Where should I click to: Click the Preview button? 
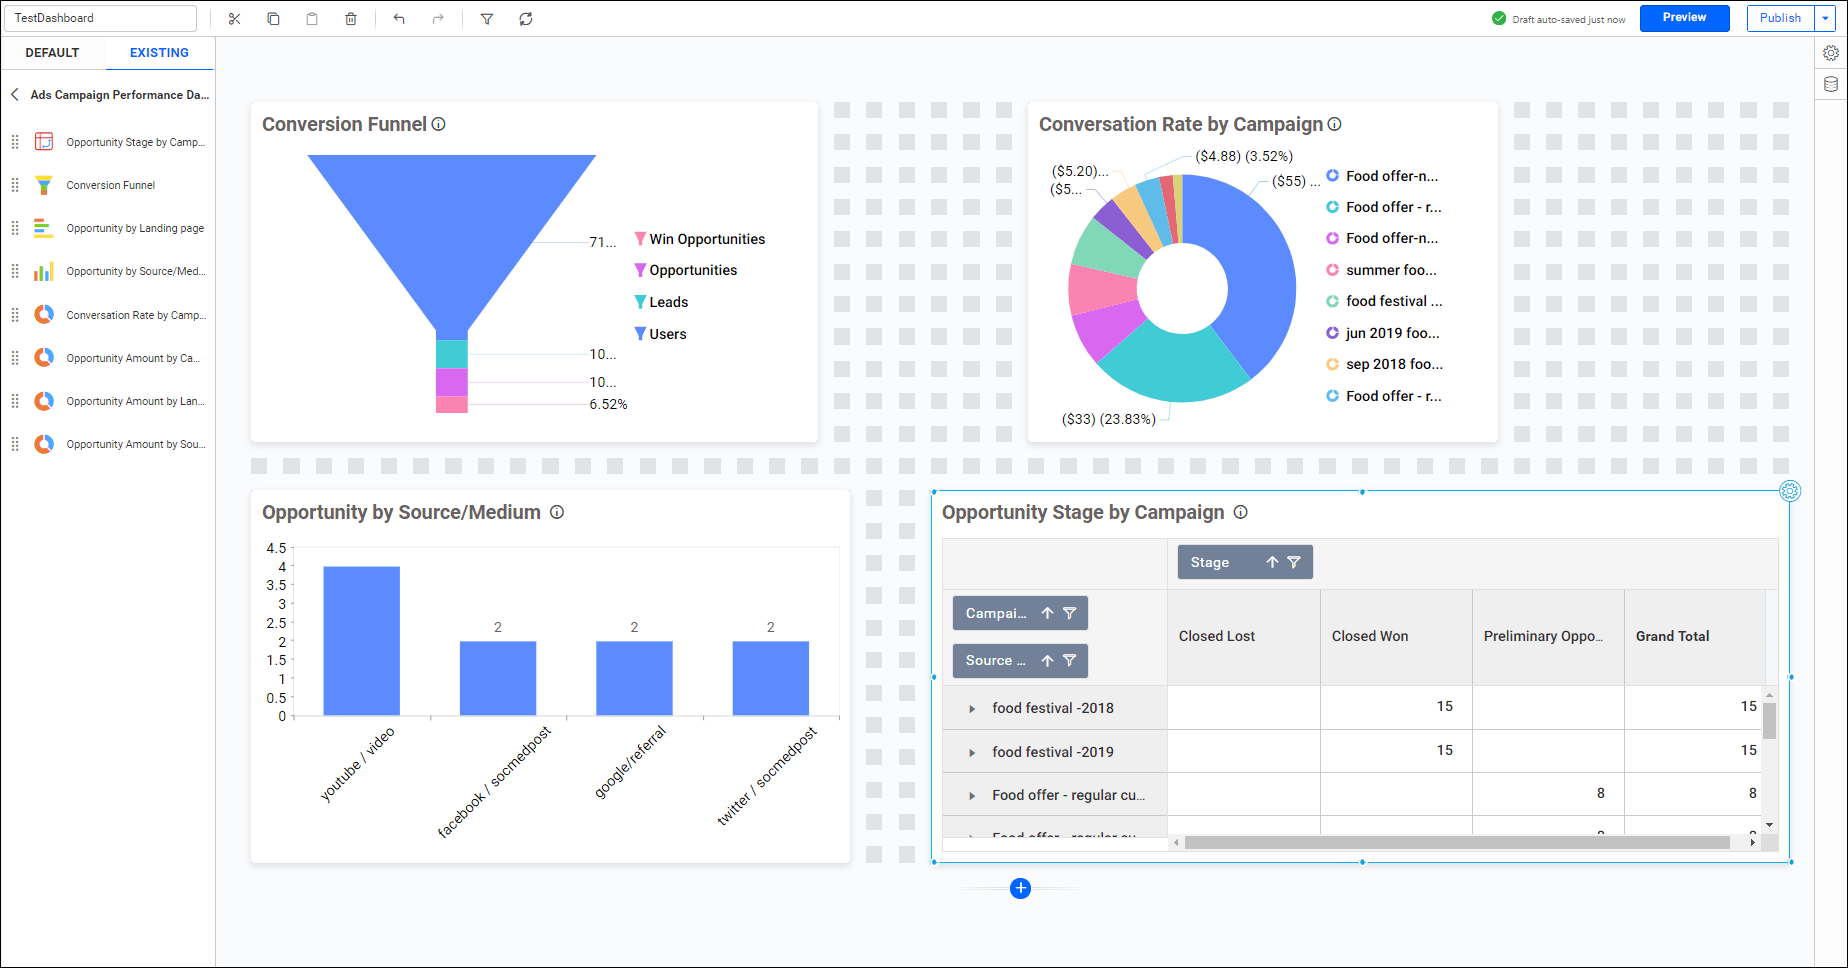[1684, 18]
